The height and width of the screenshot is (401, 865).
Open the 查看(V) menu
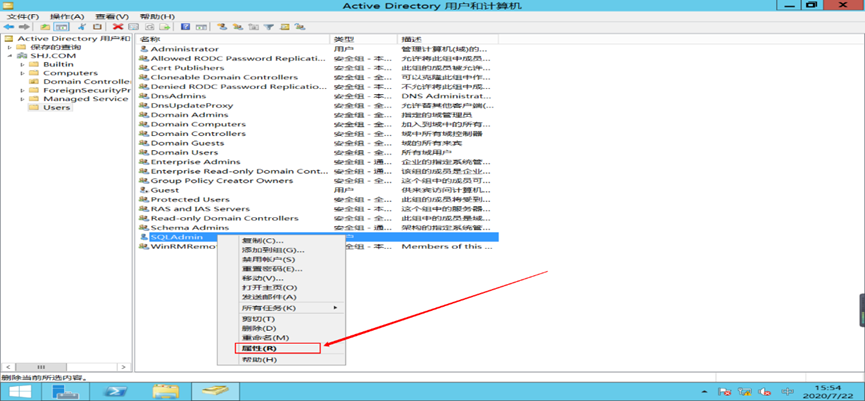111,17
